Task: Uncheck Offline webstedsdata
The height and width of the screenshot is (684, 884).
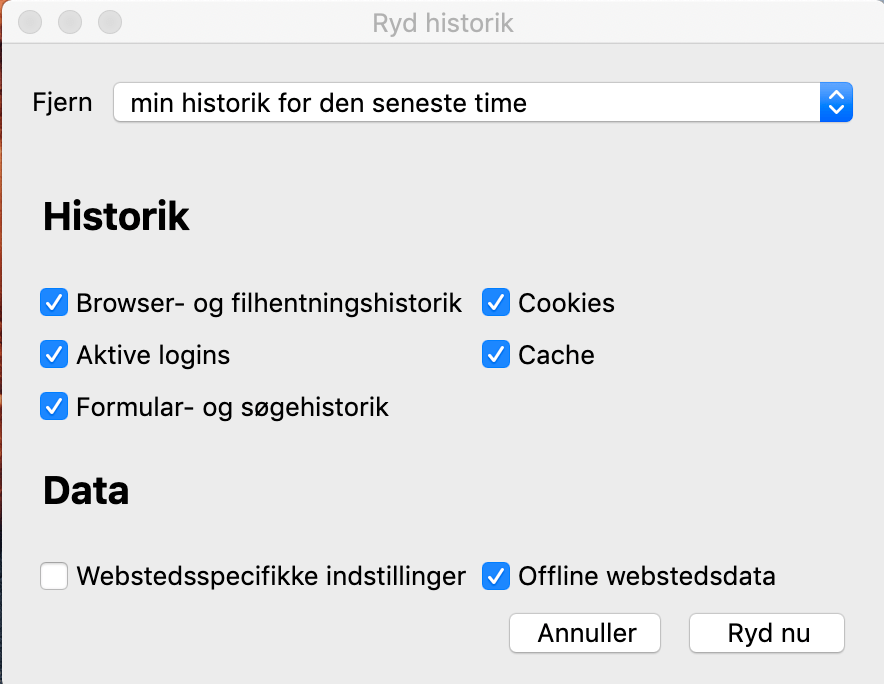Action: [496, 576]
